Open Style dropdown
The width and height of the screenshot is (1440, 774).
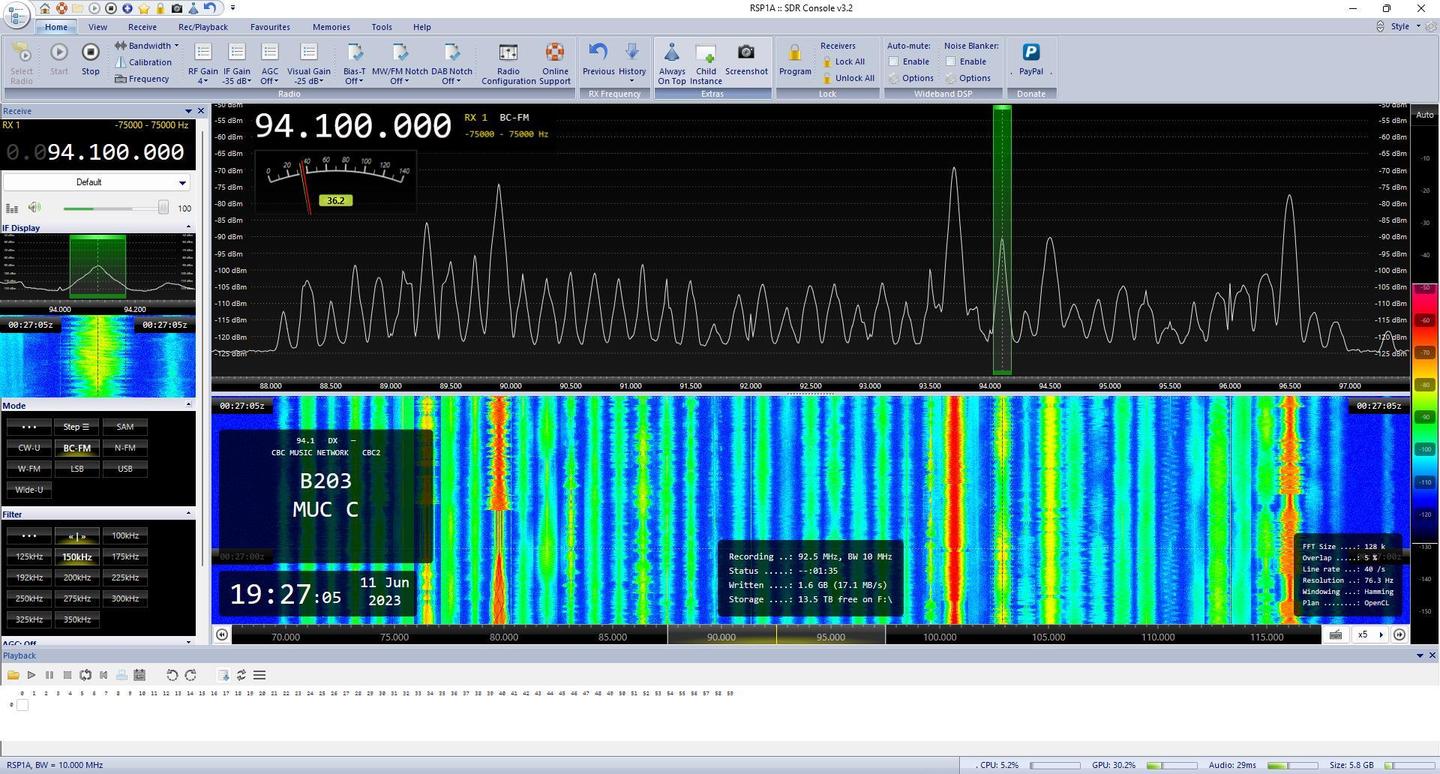click(x=1405, y=27)
